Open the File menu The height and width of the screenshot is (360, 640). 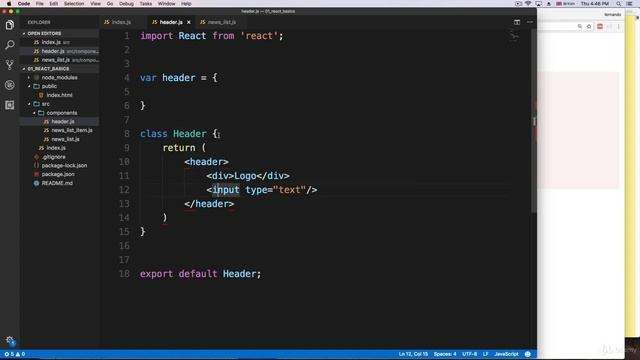pos(40,4)
